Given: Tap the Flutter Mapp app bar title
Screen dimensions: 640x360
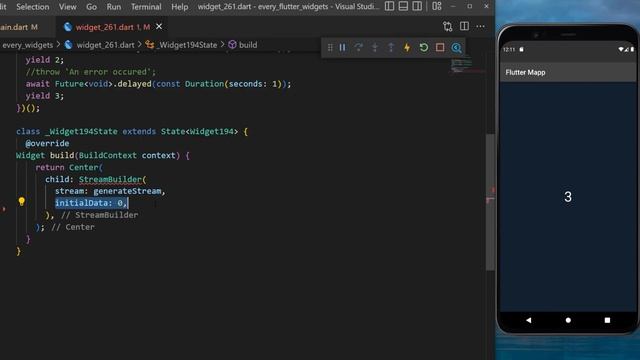Looking at the screenshot, I should coord(525,72).
